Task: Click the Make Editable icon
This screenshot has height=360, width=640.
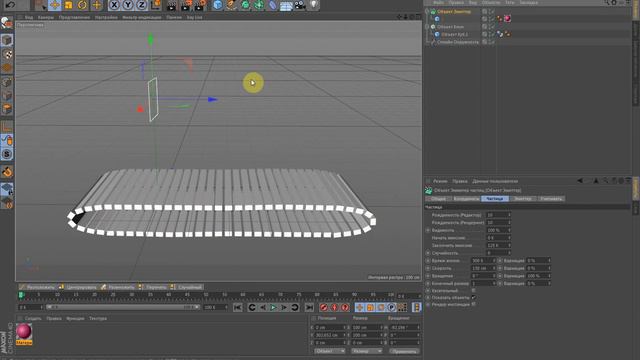Action: tap(7, 23)
